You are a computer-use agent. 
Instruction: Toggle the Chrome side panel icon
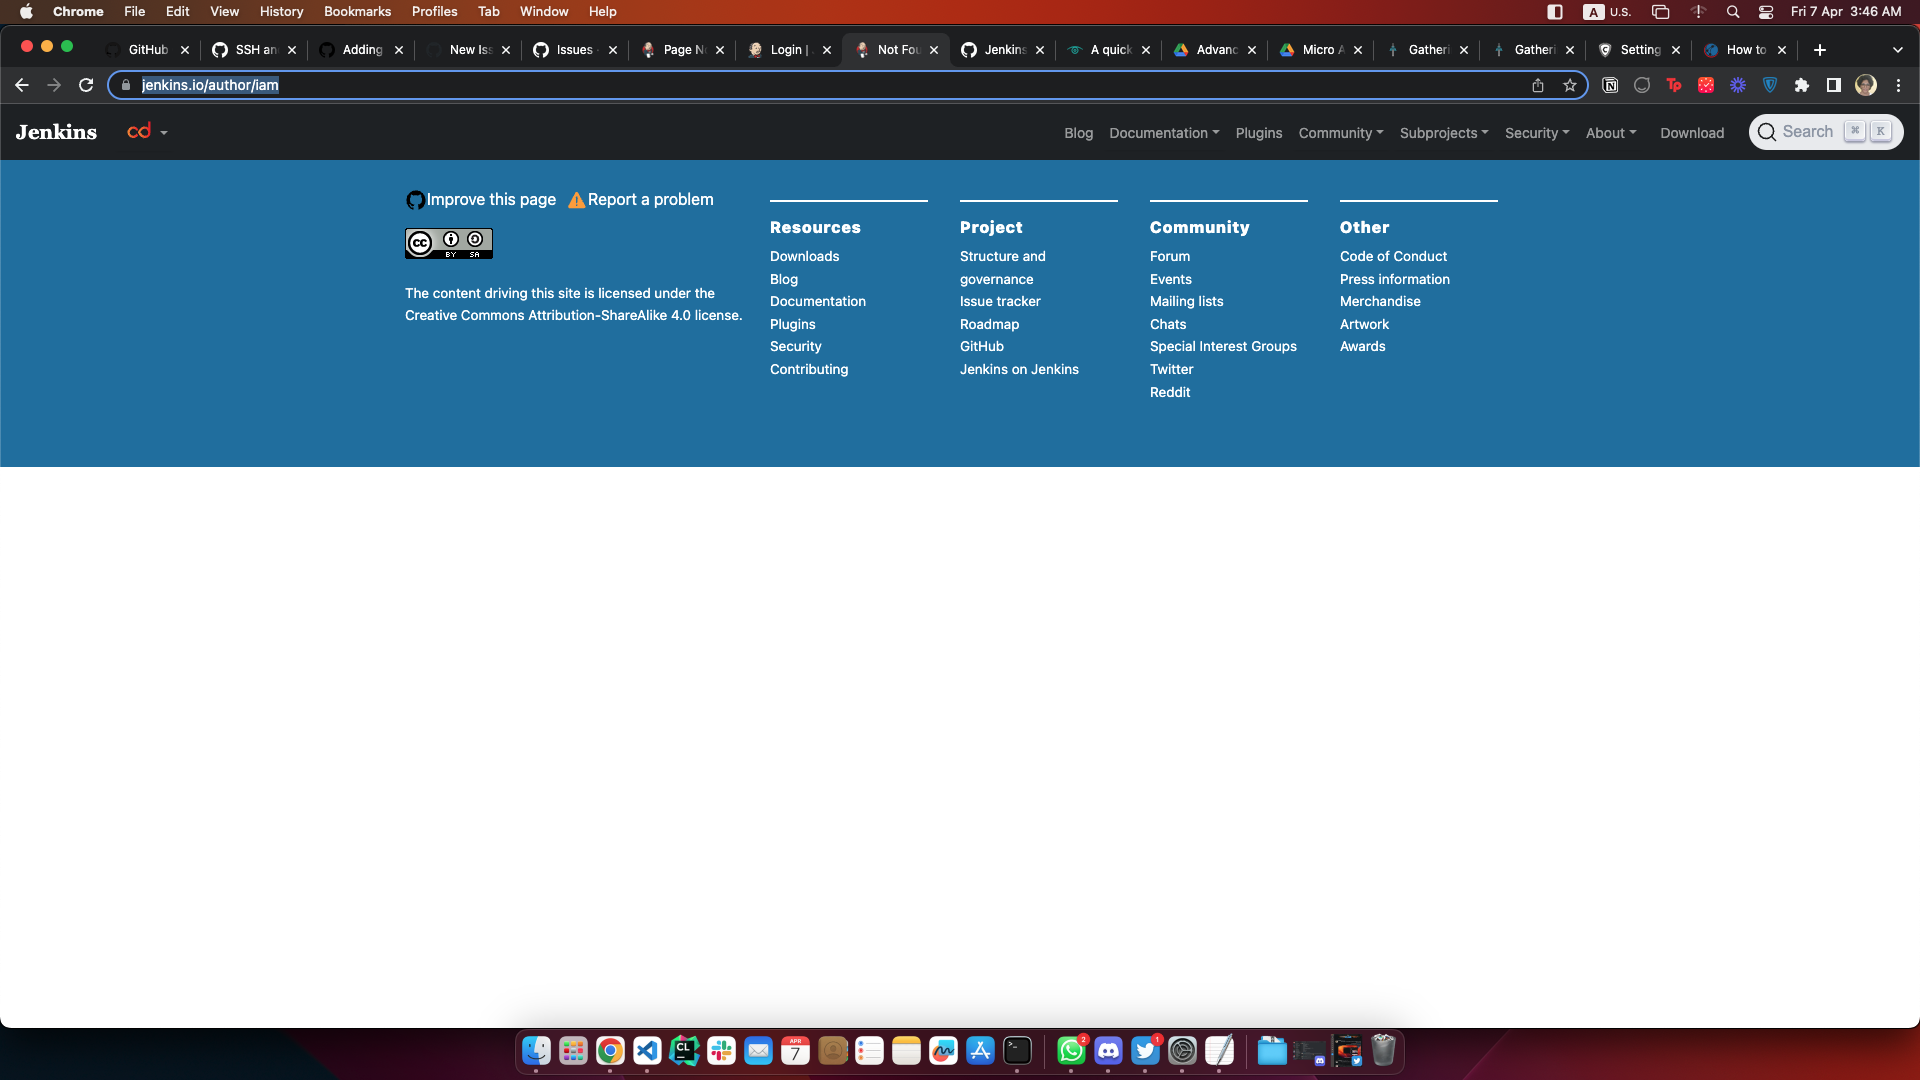click(1833, 85)
